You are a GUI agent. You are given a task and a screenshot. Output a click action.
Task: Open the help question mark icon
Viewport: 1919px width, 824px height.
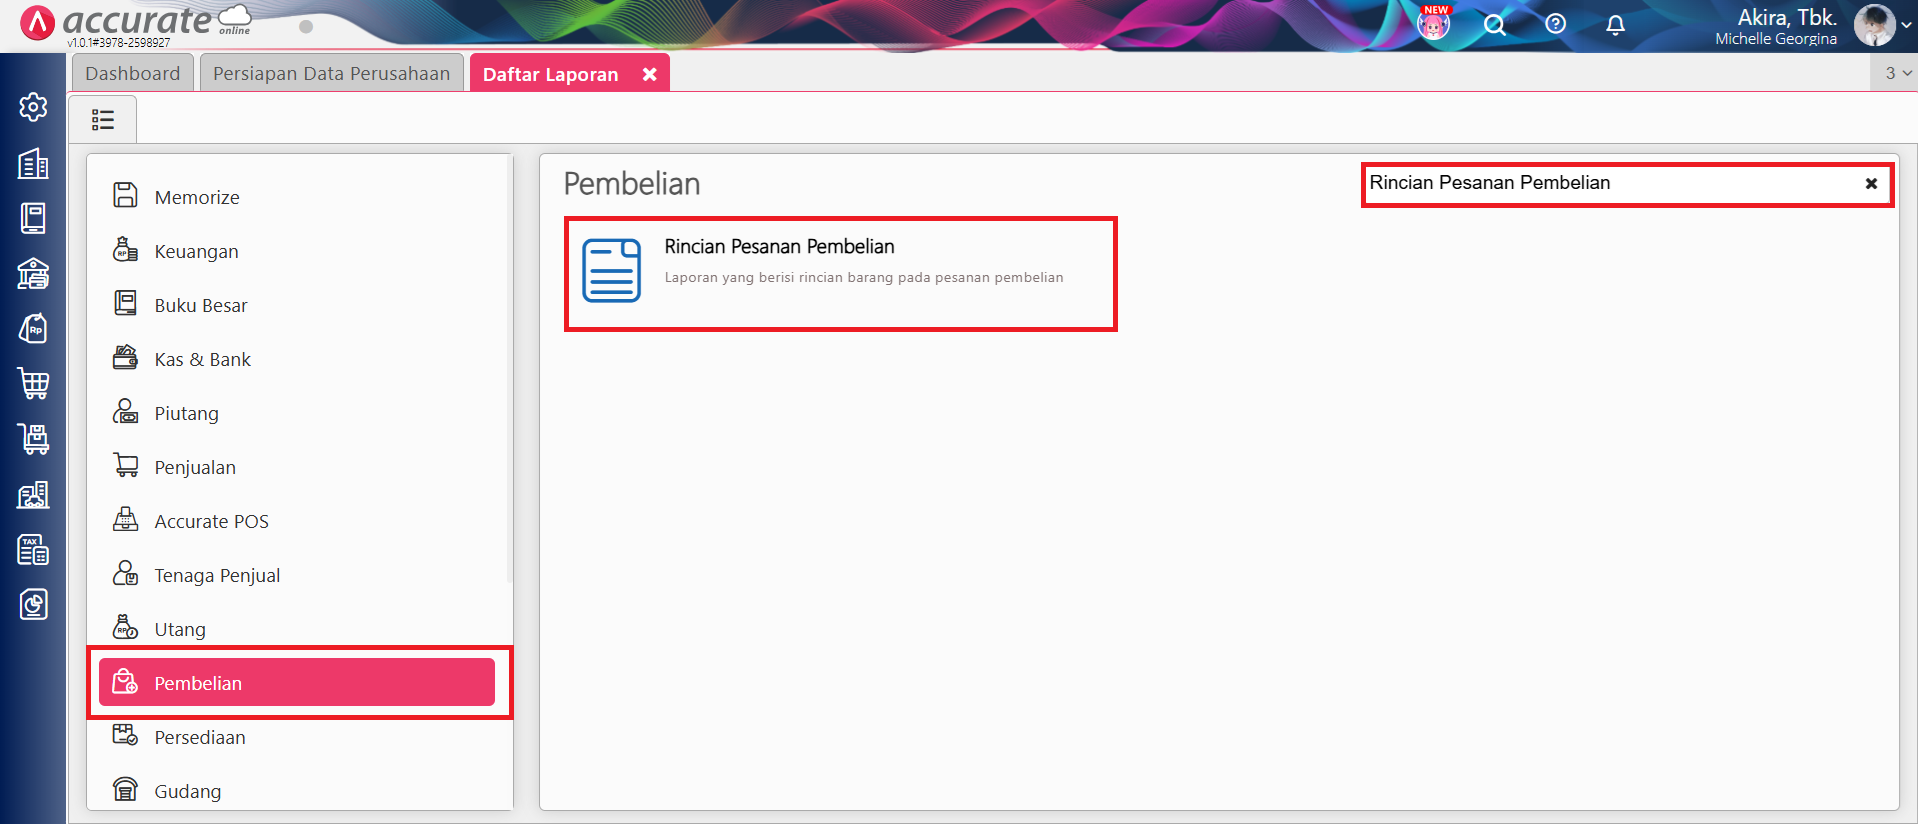[x=1555, y=24]
